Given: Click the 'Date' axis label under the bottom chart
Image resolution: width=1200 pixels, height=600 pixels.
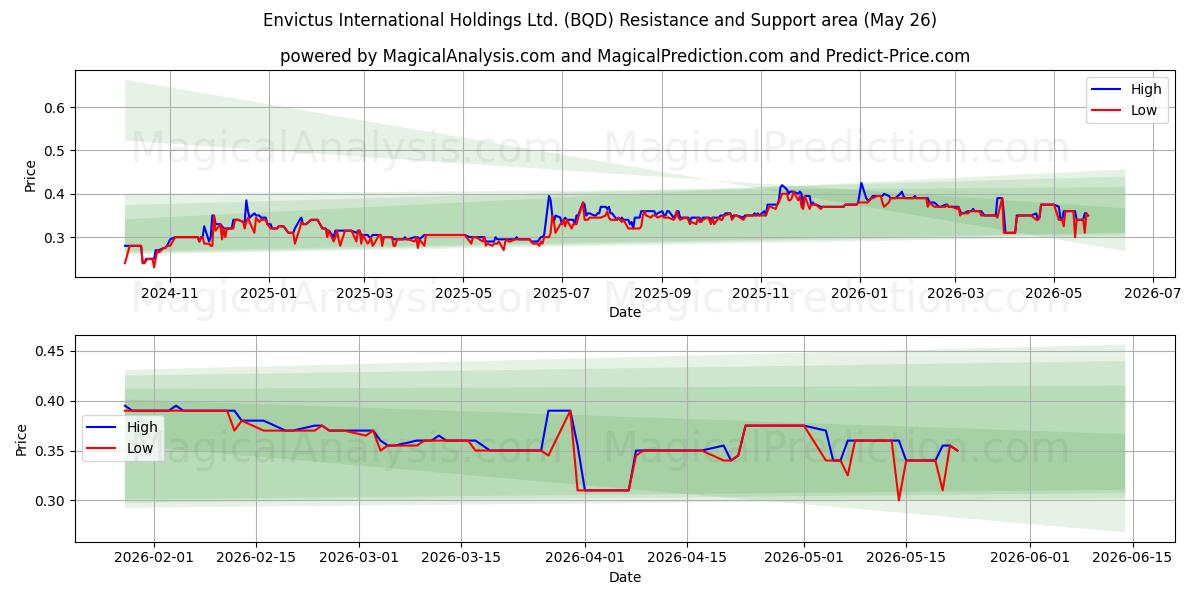Looking at the screenshot, I should 625,577.
